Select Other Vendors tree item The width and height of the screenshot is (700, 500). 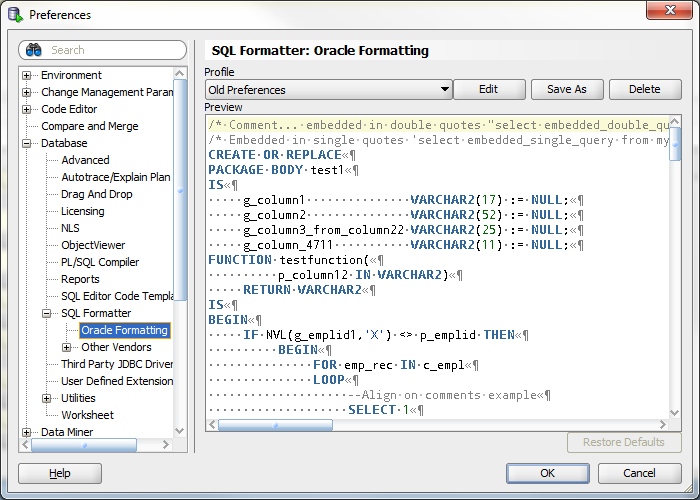[x=116, y=347]
